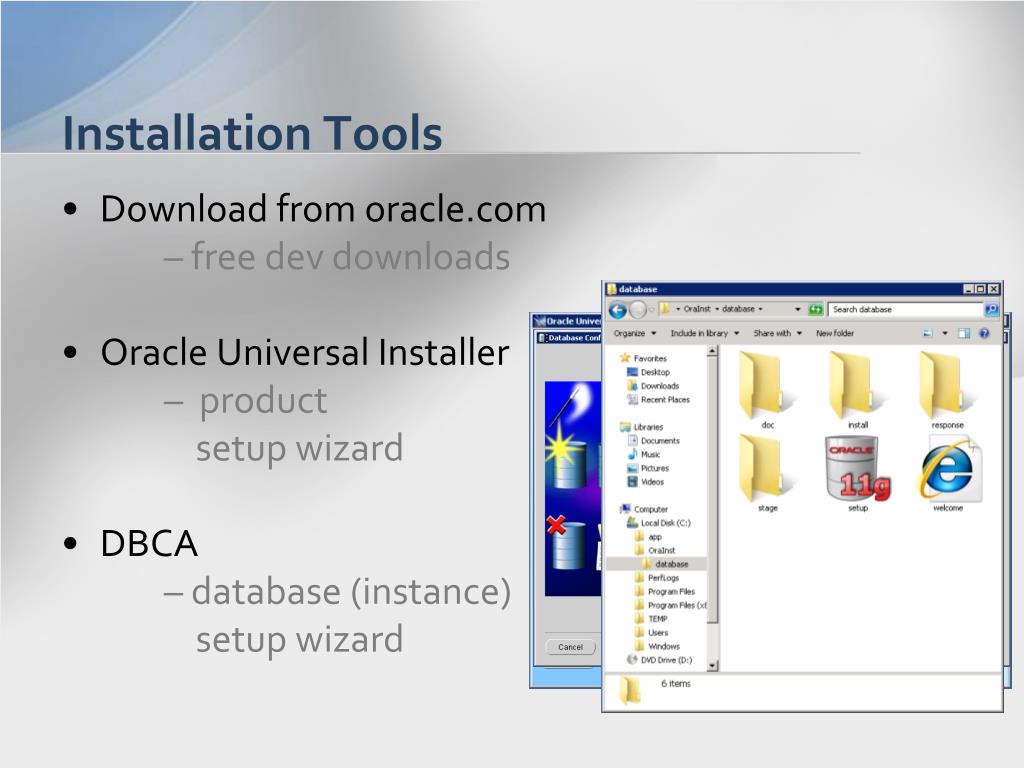The height and width of the screenshot is (768, 1024).
Task: Expand the view options dropdown arrow
Action: (x=944, y=334)
